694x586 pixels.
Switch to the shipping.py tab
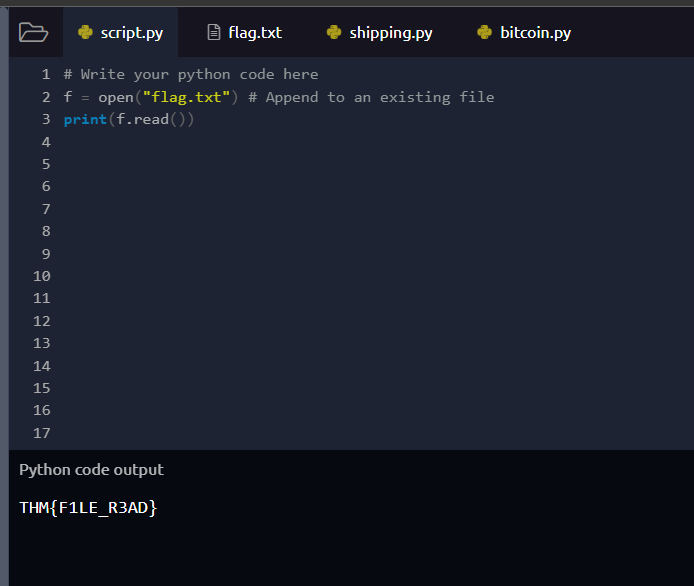coord(380,32)
